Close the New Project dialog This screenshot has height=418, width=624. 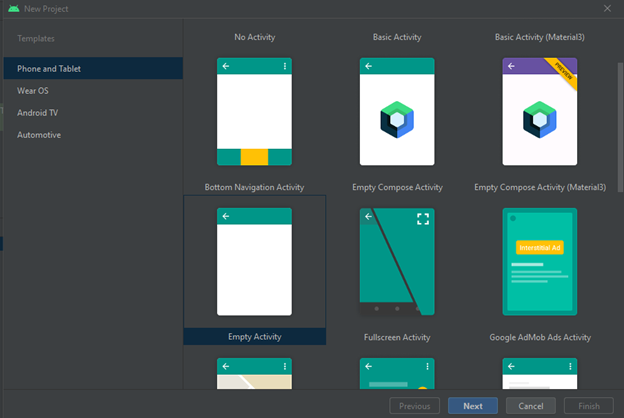pyautogui.click(x=607, y=8)
